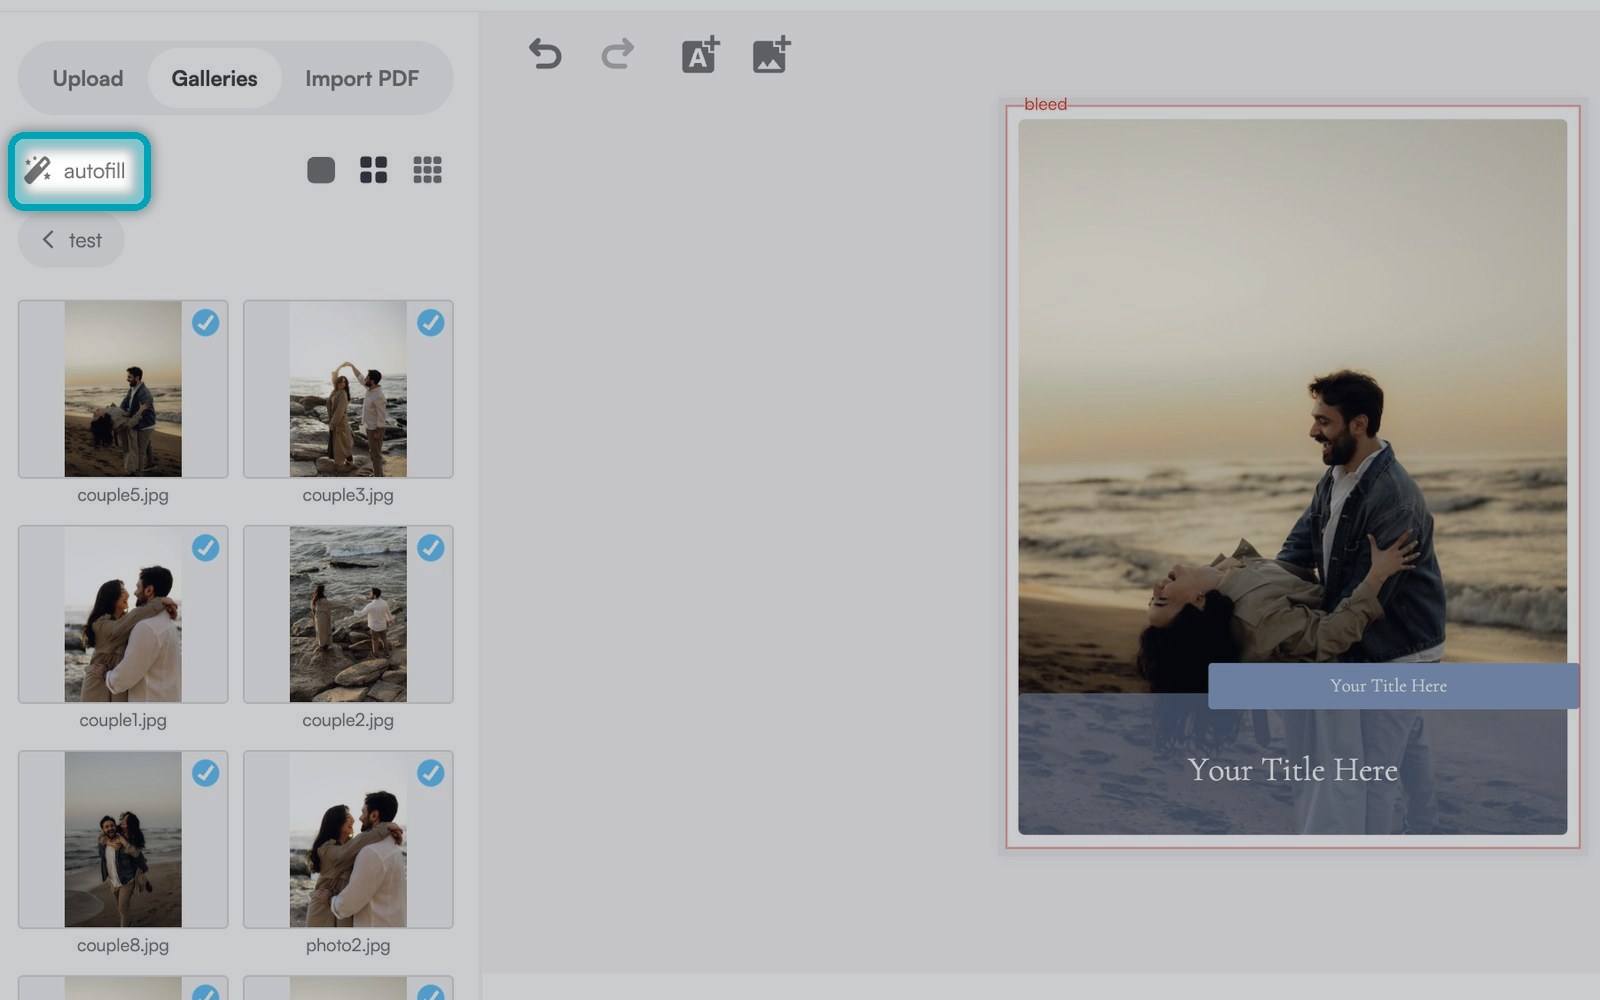Select the couple8.jpg thumbnail image
Image resolution: width=1600 pixels, height=1000 pixels.
[123, 839]
